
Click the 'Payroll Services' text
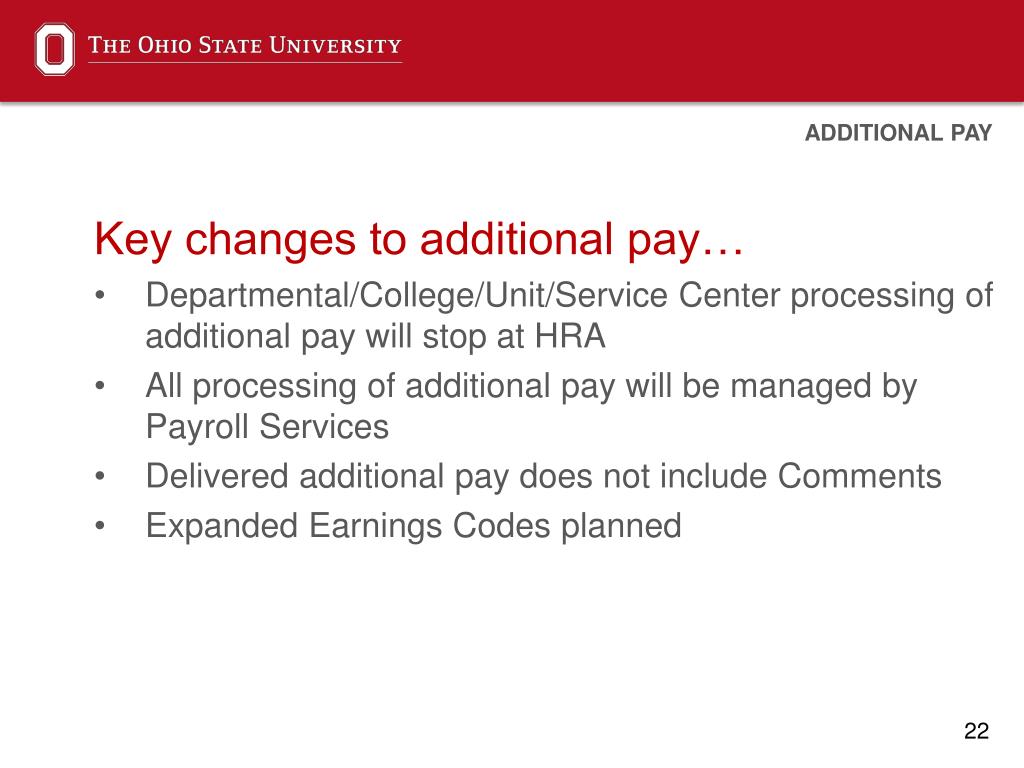(x=267, y=427)
